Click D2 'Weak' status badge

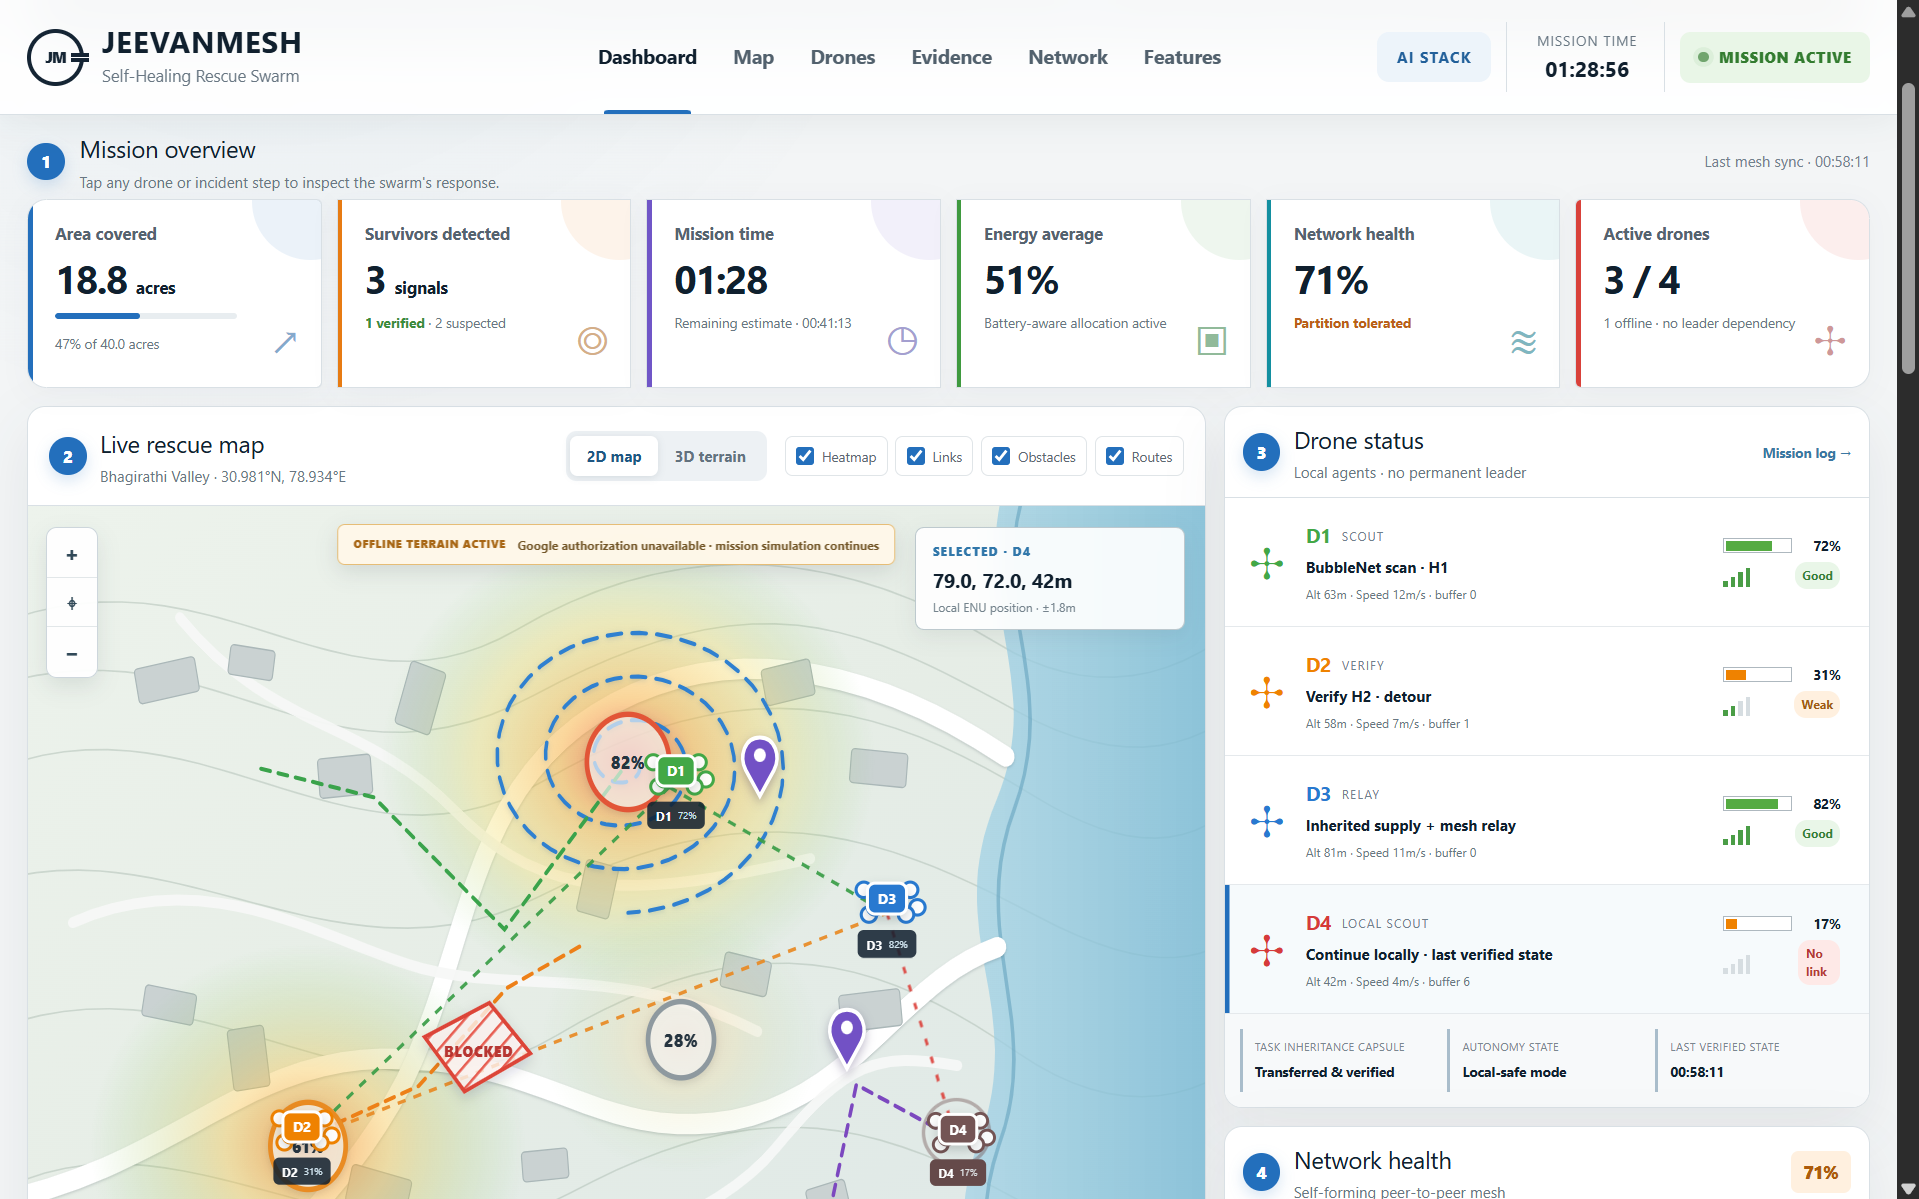(x=1817, y=705)
